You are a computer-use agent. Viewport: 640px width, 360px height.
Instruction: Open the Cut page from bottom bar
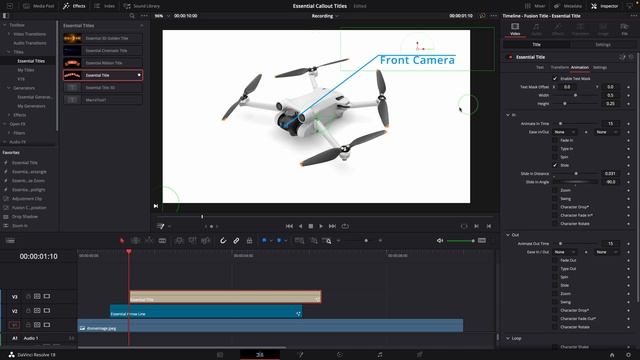(220, 355)
